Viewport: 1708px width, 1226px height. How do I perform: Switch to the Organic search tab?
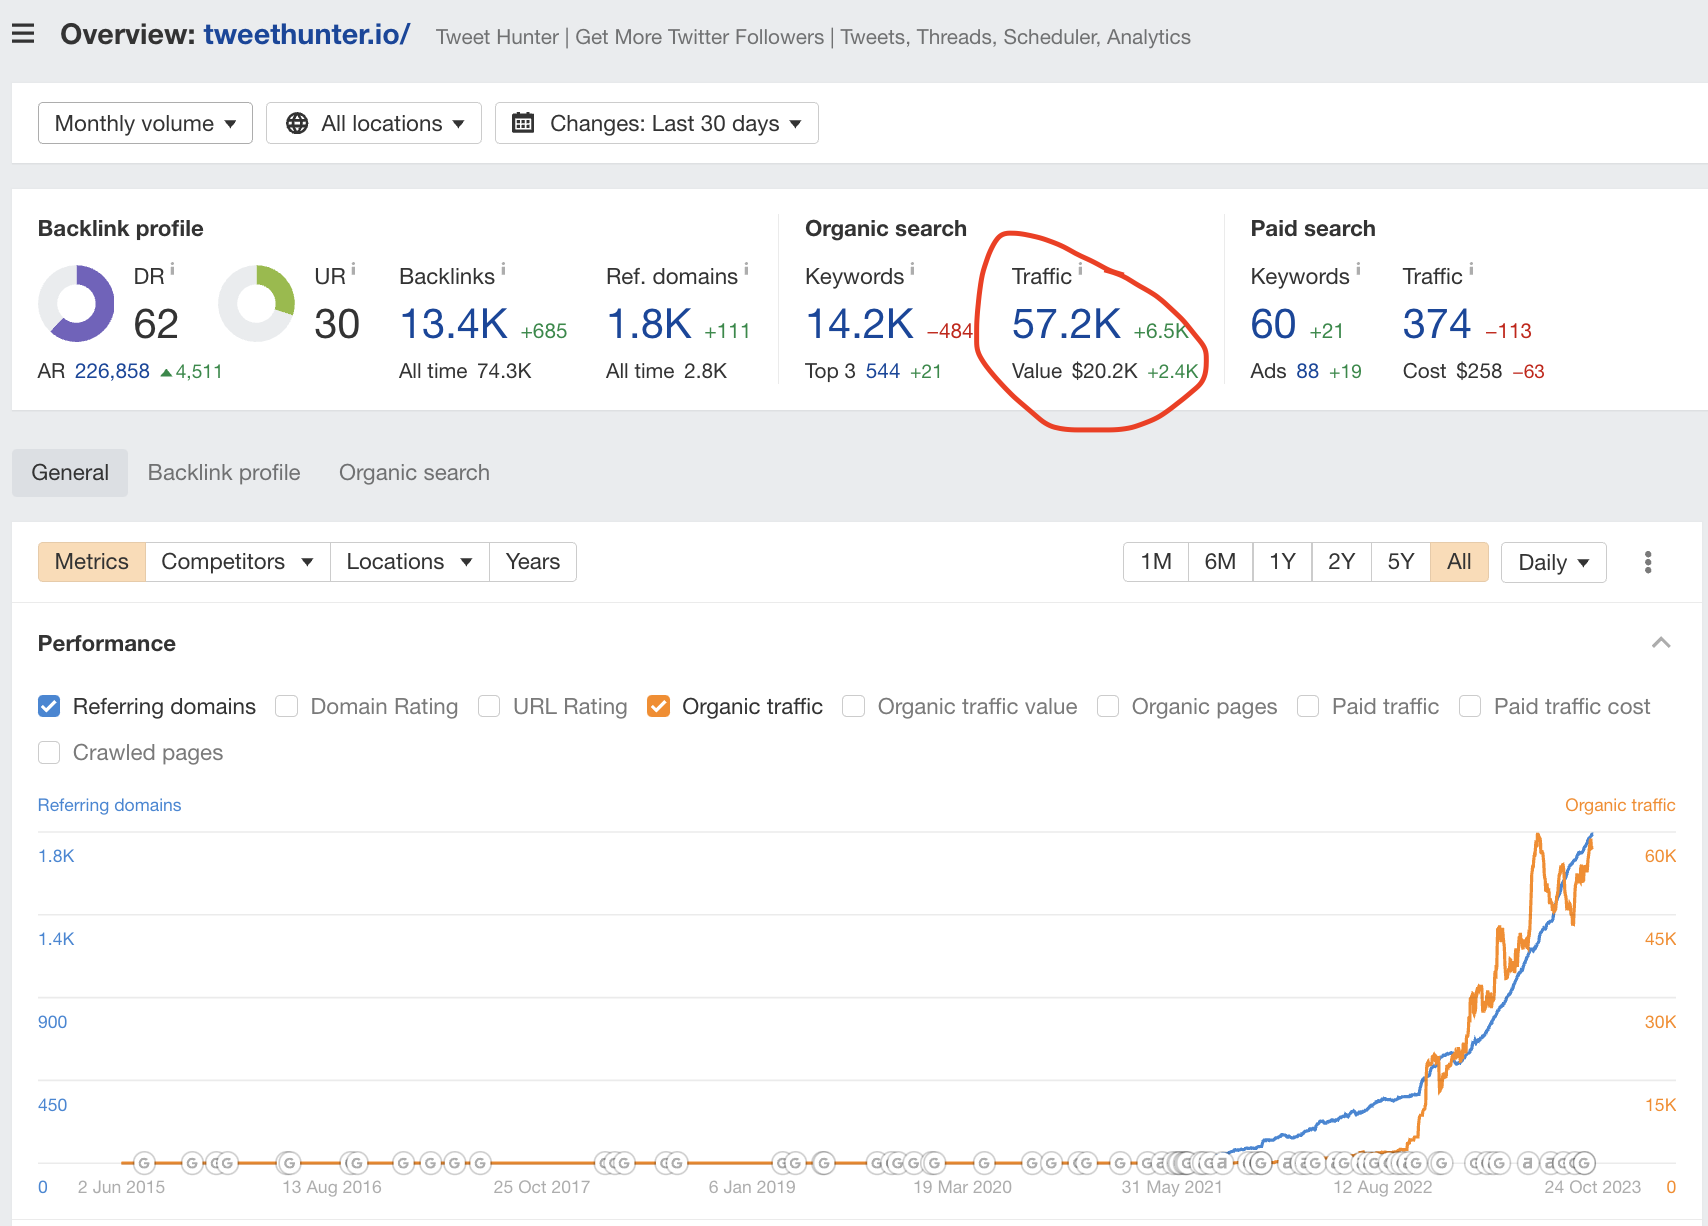click(x=414, y=473)
